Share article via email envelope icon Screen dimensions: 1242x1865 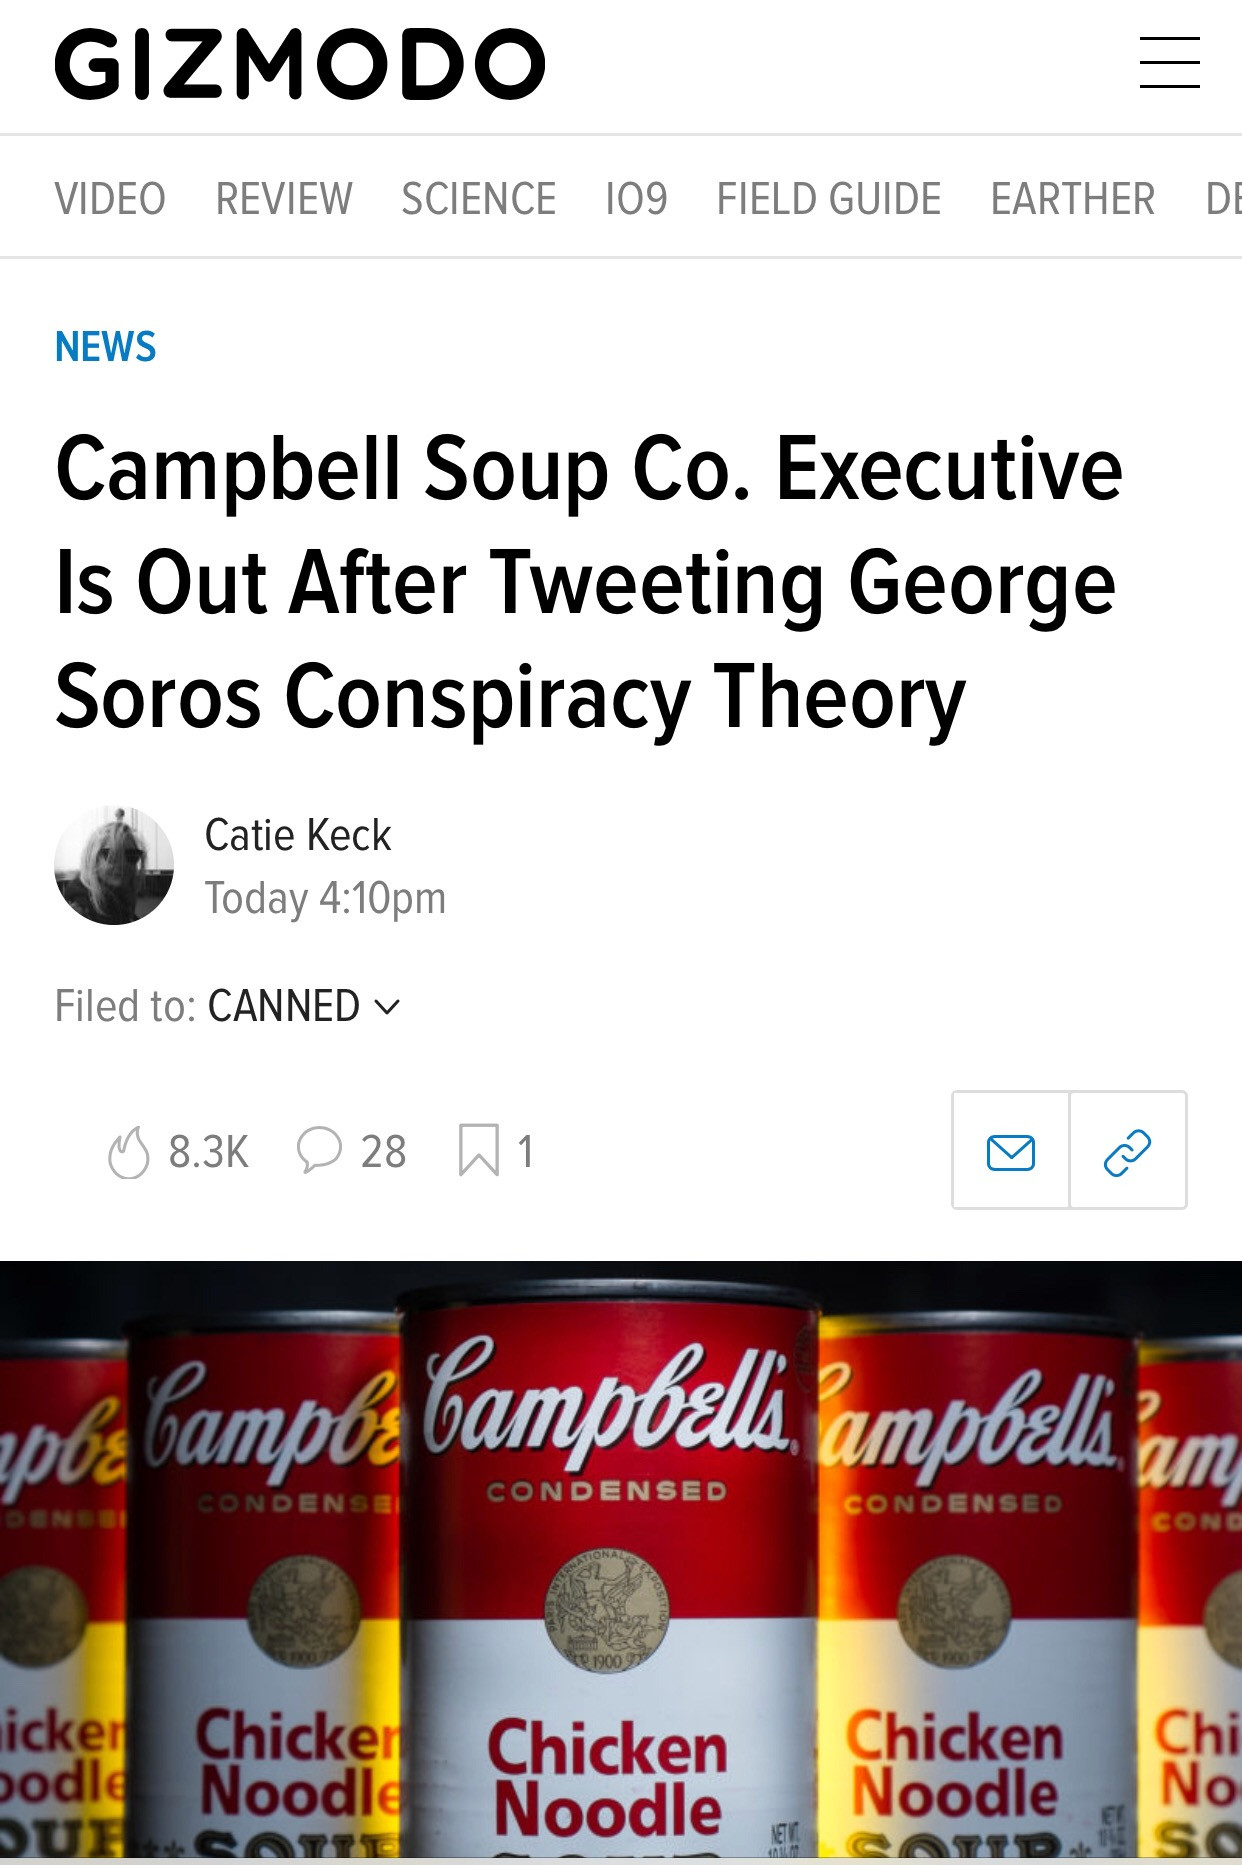coord(1011,1151)
